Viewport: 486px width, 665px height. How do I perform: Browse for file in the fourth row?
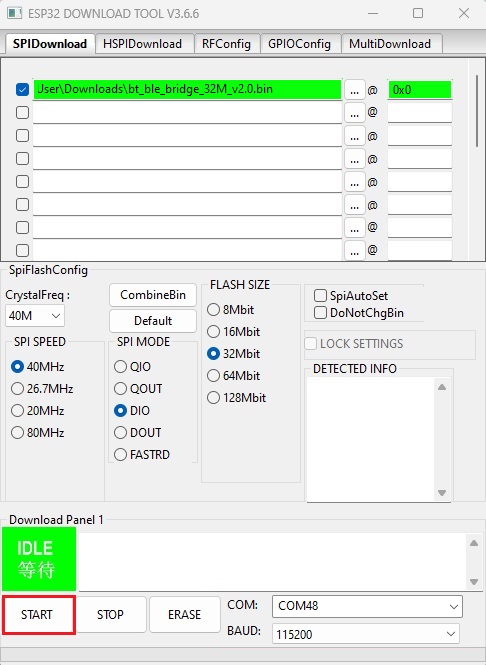point(355,159)
